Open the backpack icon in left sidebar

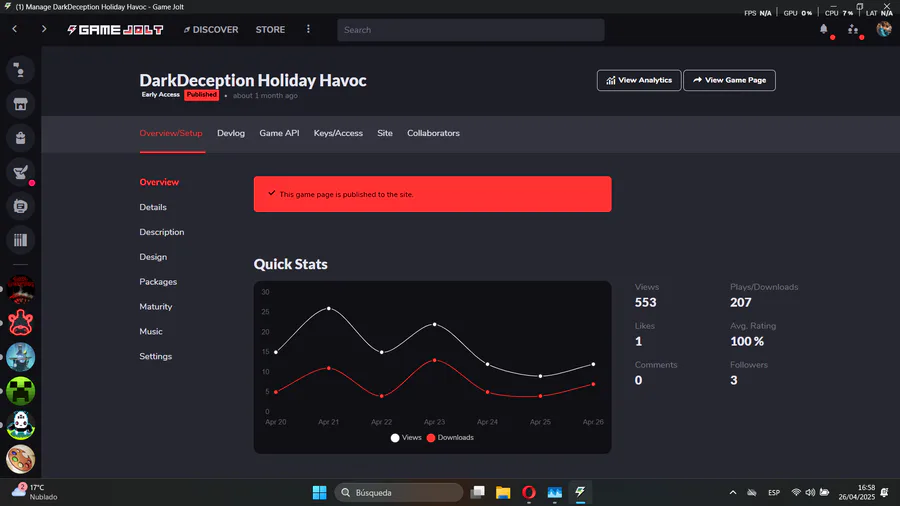tap(20, 138)
